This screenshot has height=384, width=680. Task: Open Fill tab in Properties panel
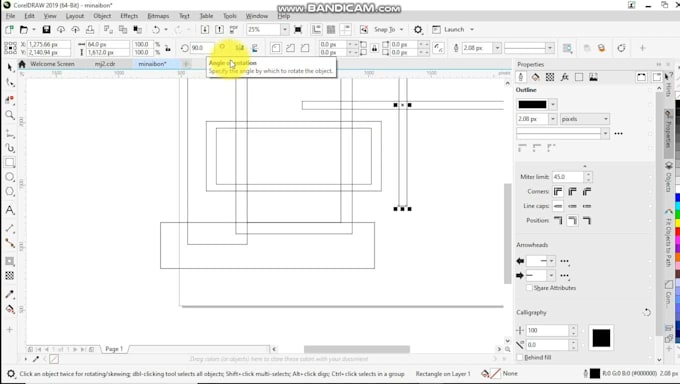pos(535,77)
